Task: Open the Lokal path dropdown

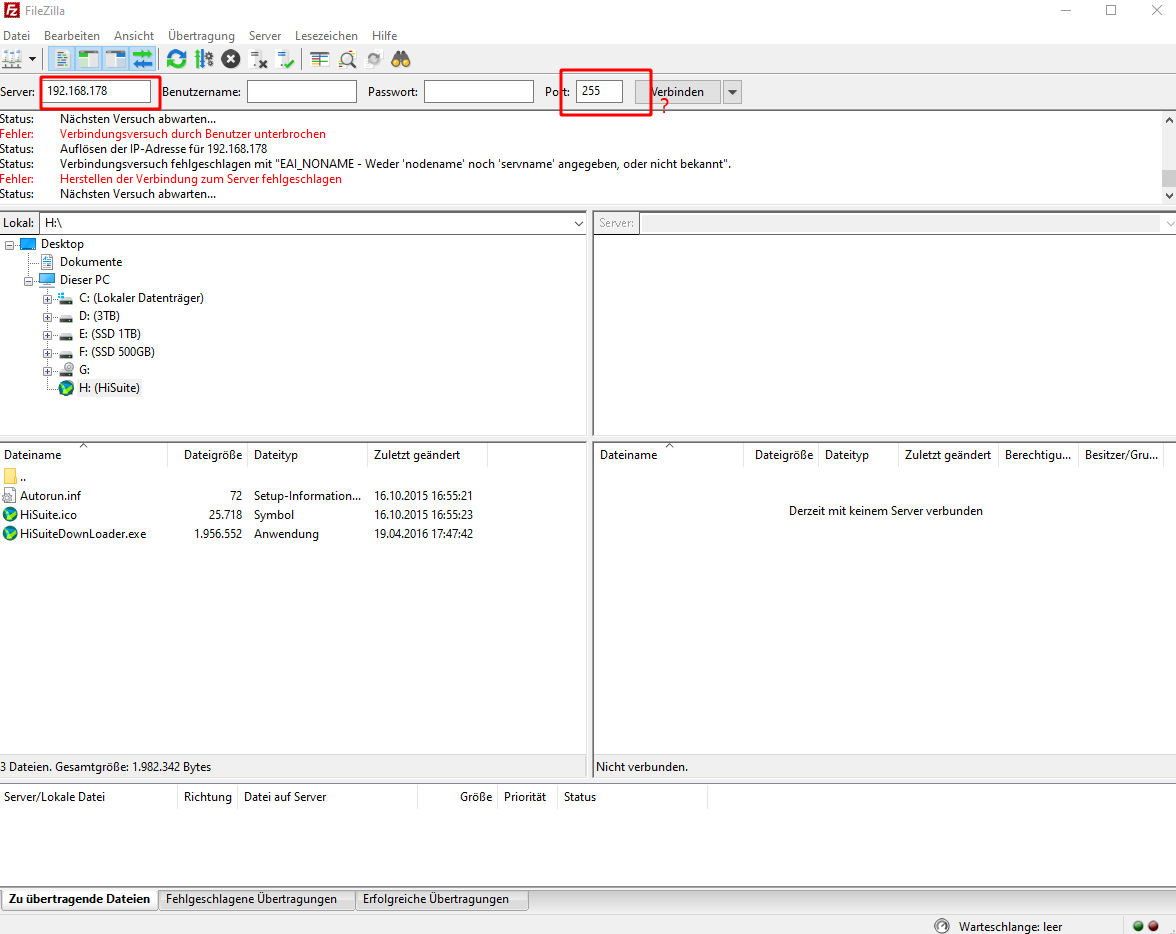Action: (578, 224)
